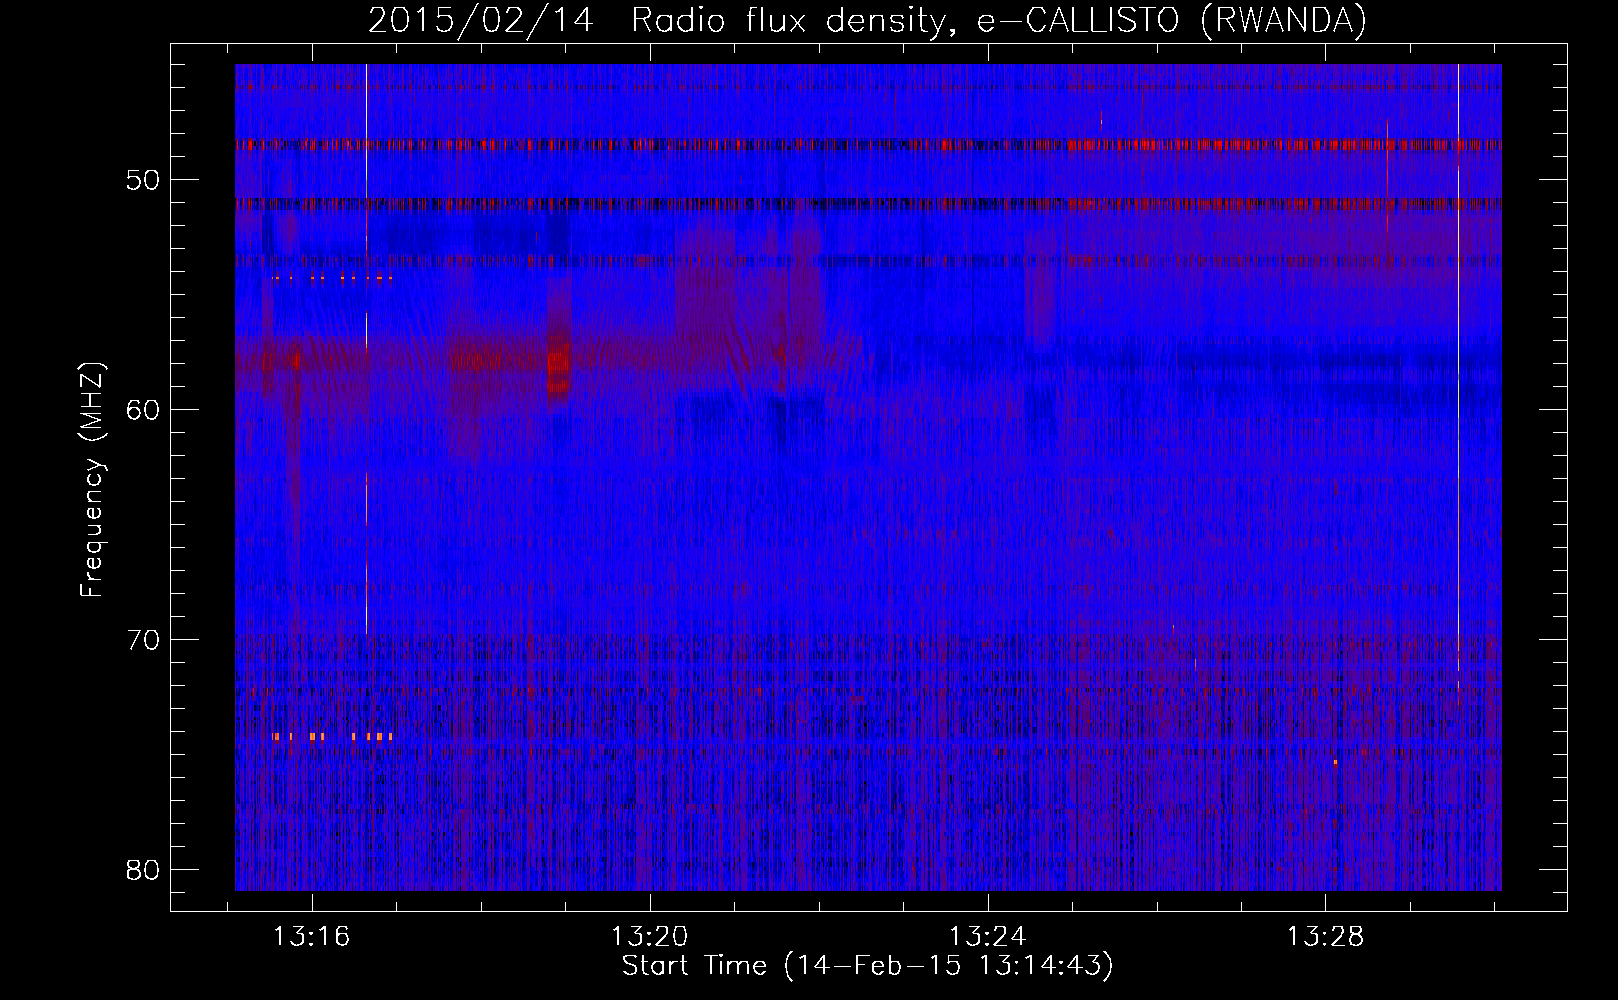
Task: Click the Start Time axis label
Action: tap(867, 966)
